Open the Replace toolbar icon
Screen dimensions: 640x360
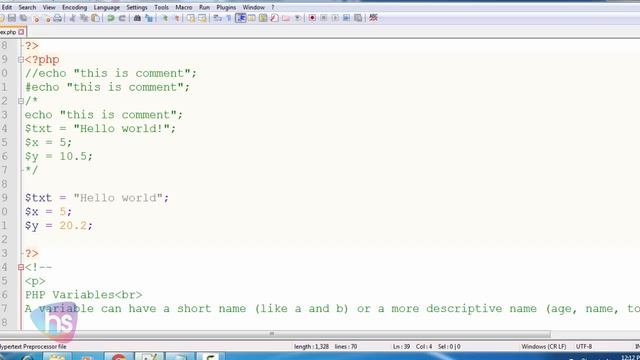pos(149,18)
